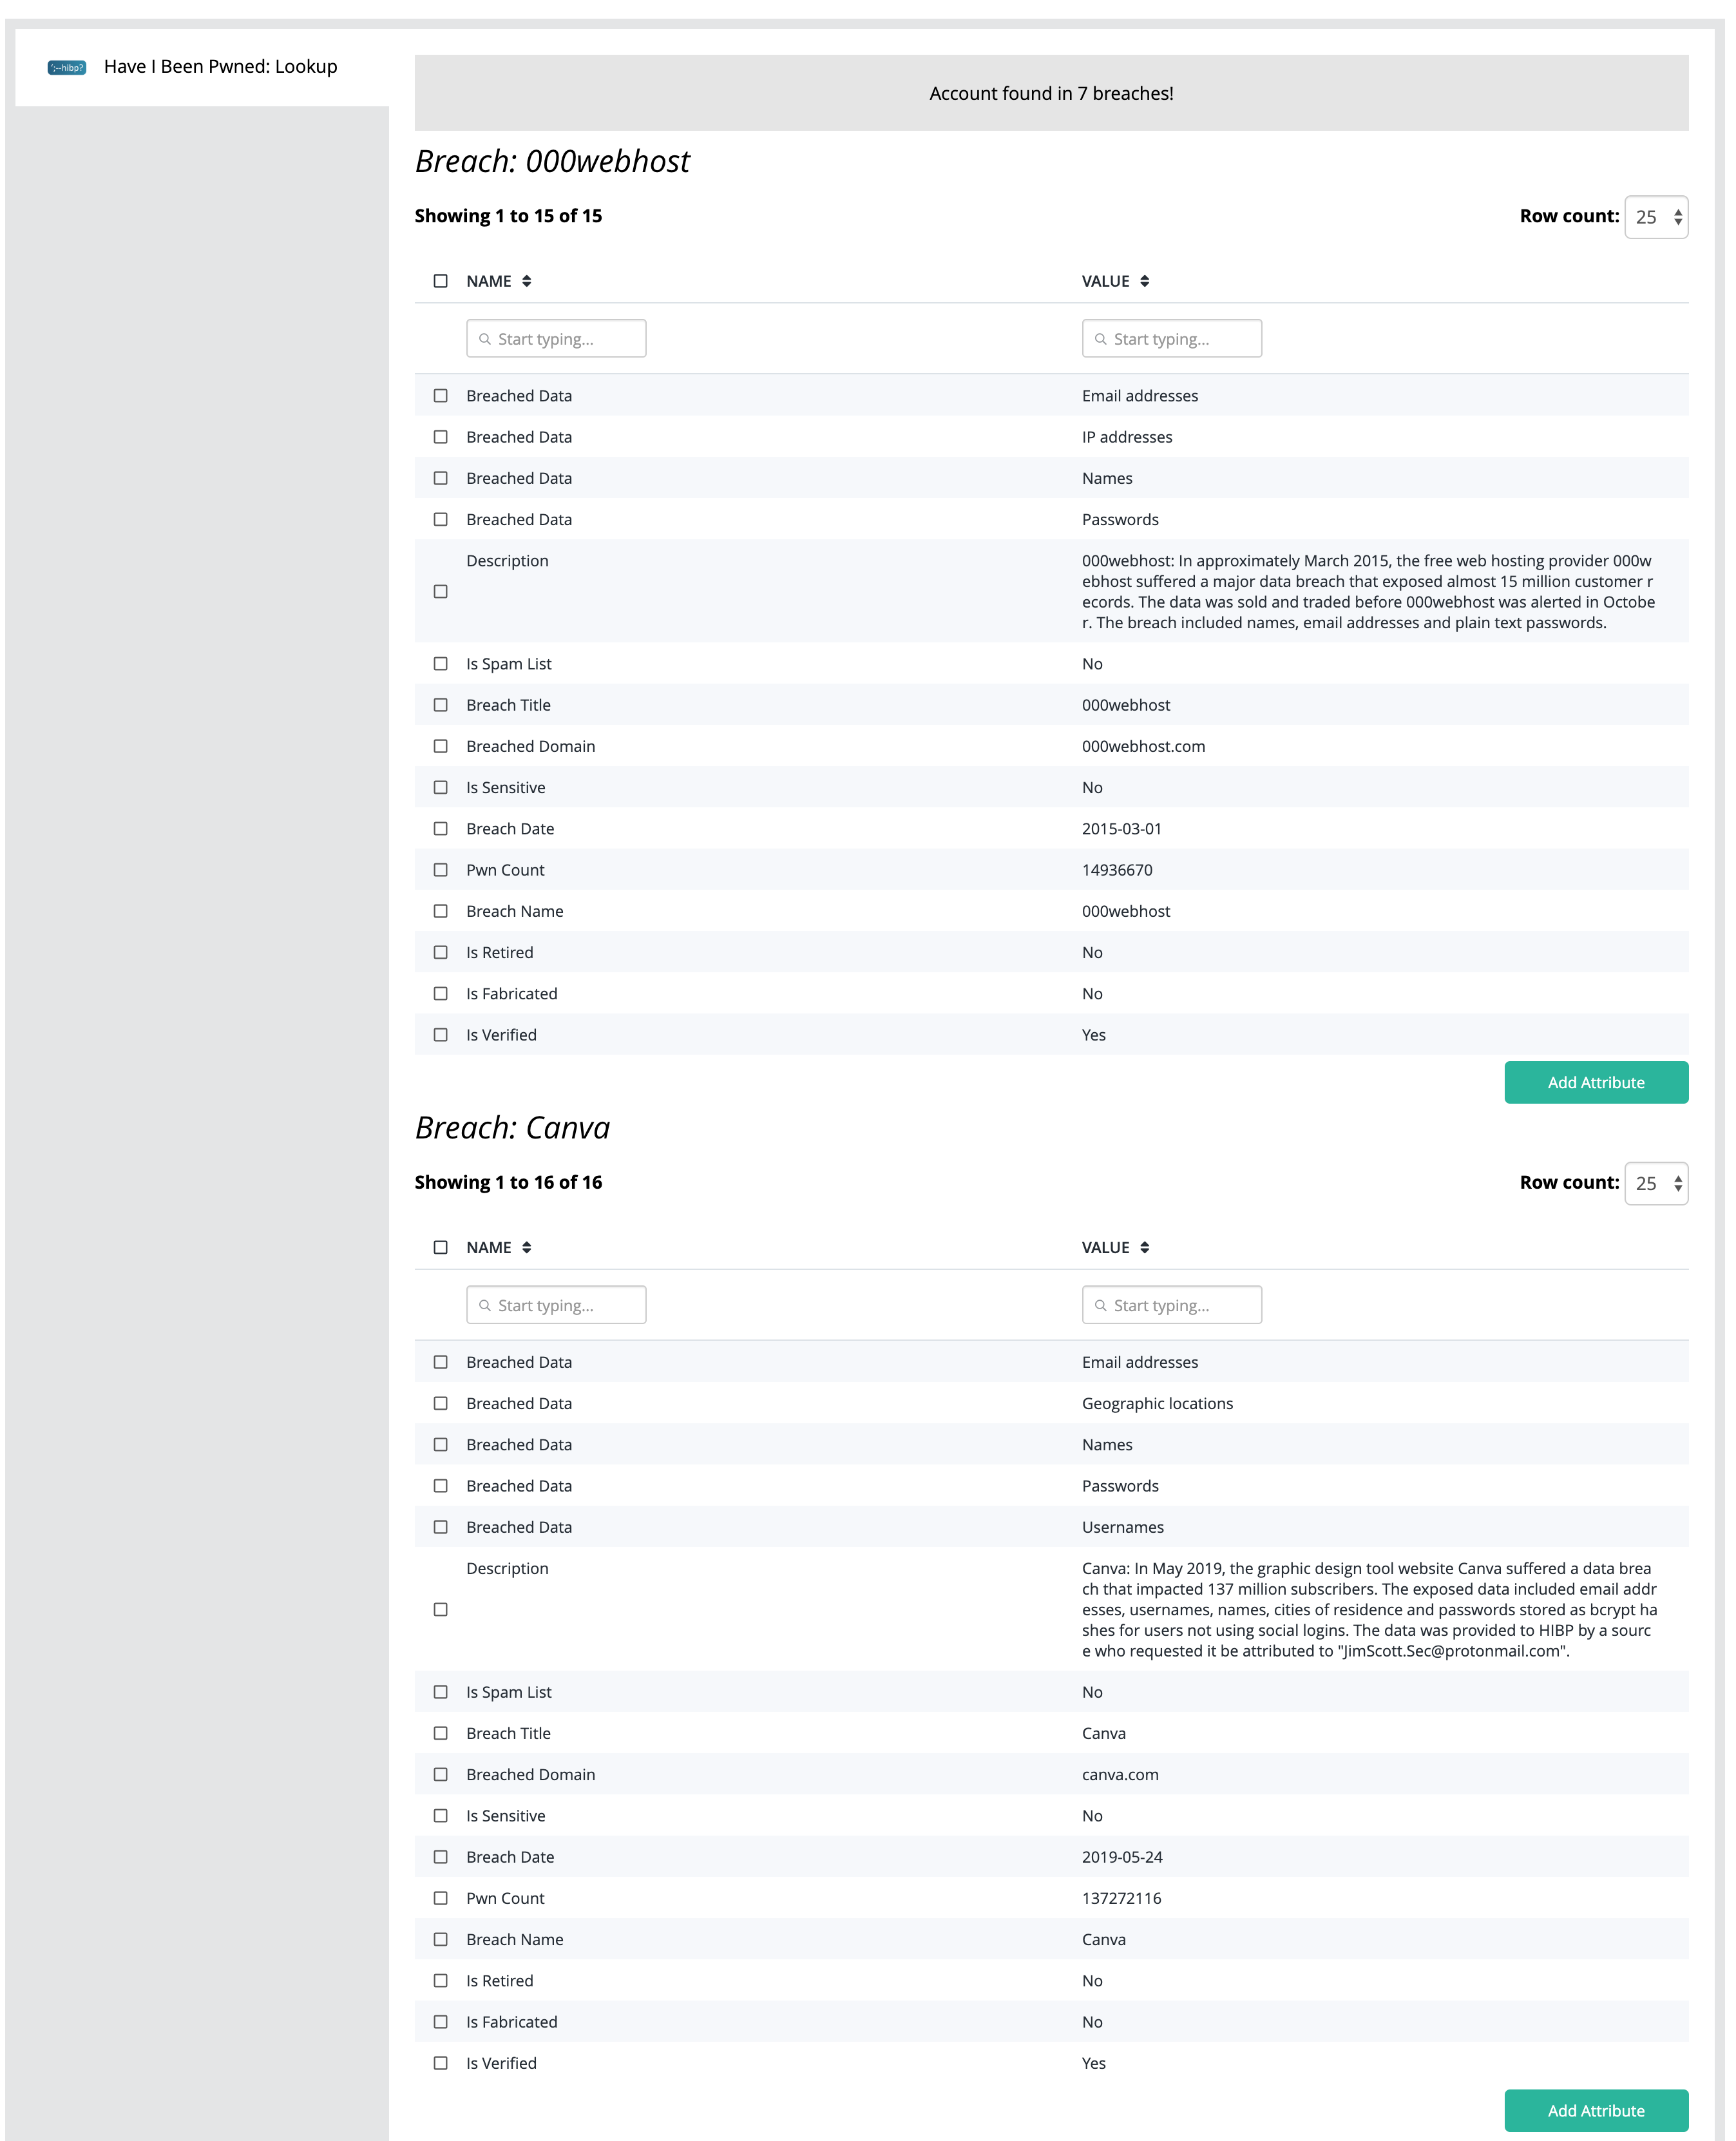Check the Geographic locations row checkbox
Image resolution: width=1736 pixels, height=2141 pixels.
[x=440, y=1403]
